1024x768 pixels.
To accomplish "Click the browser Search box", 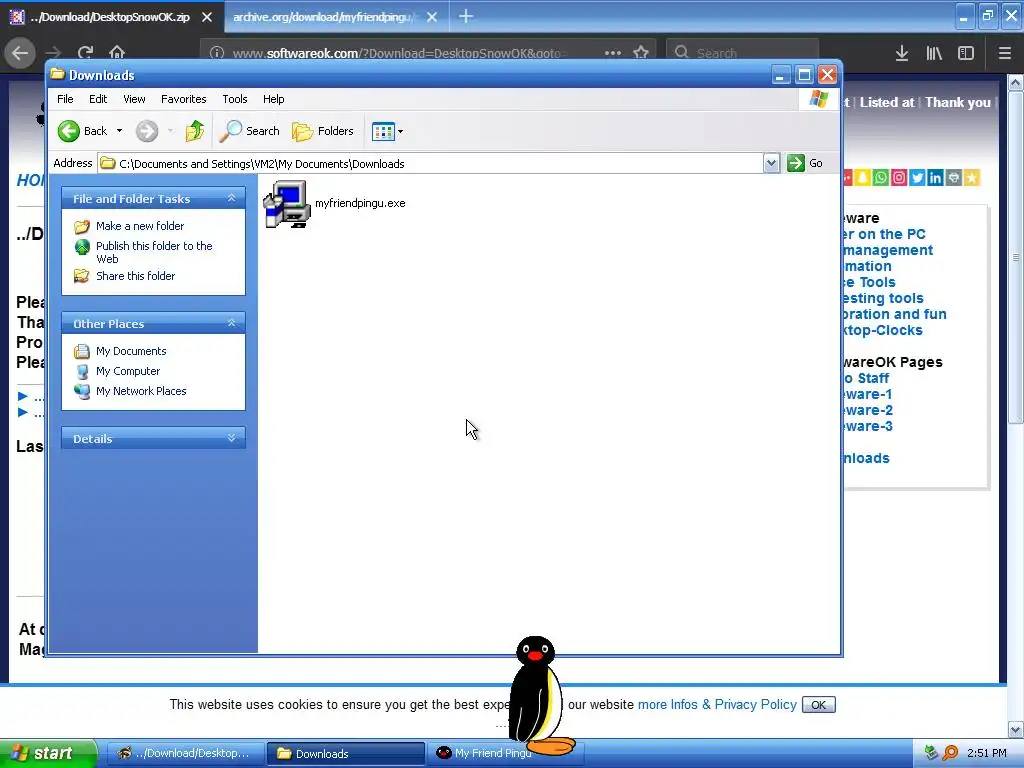I will [742, 53].
